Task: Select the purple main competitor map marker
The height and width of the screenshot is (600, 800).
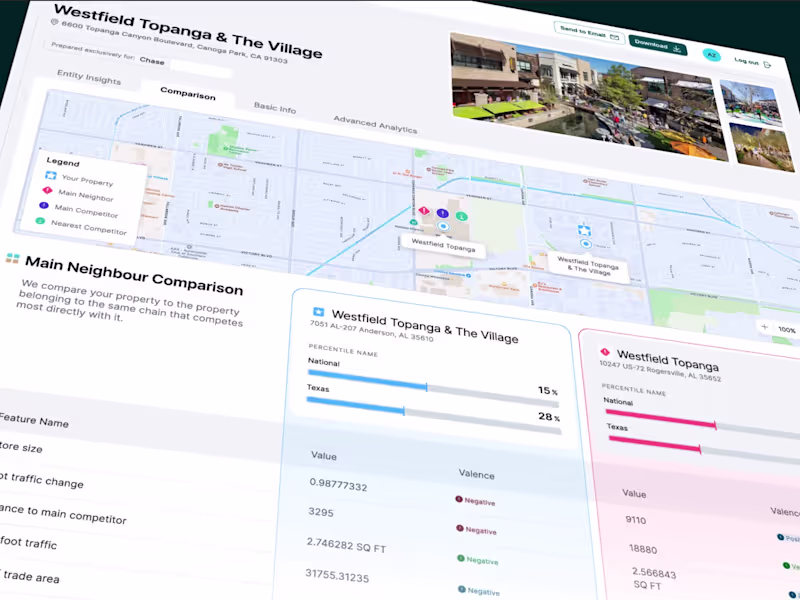Action: 442,213
